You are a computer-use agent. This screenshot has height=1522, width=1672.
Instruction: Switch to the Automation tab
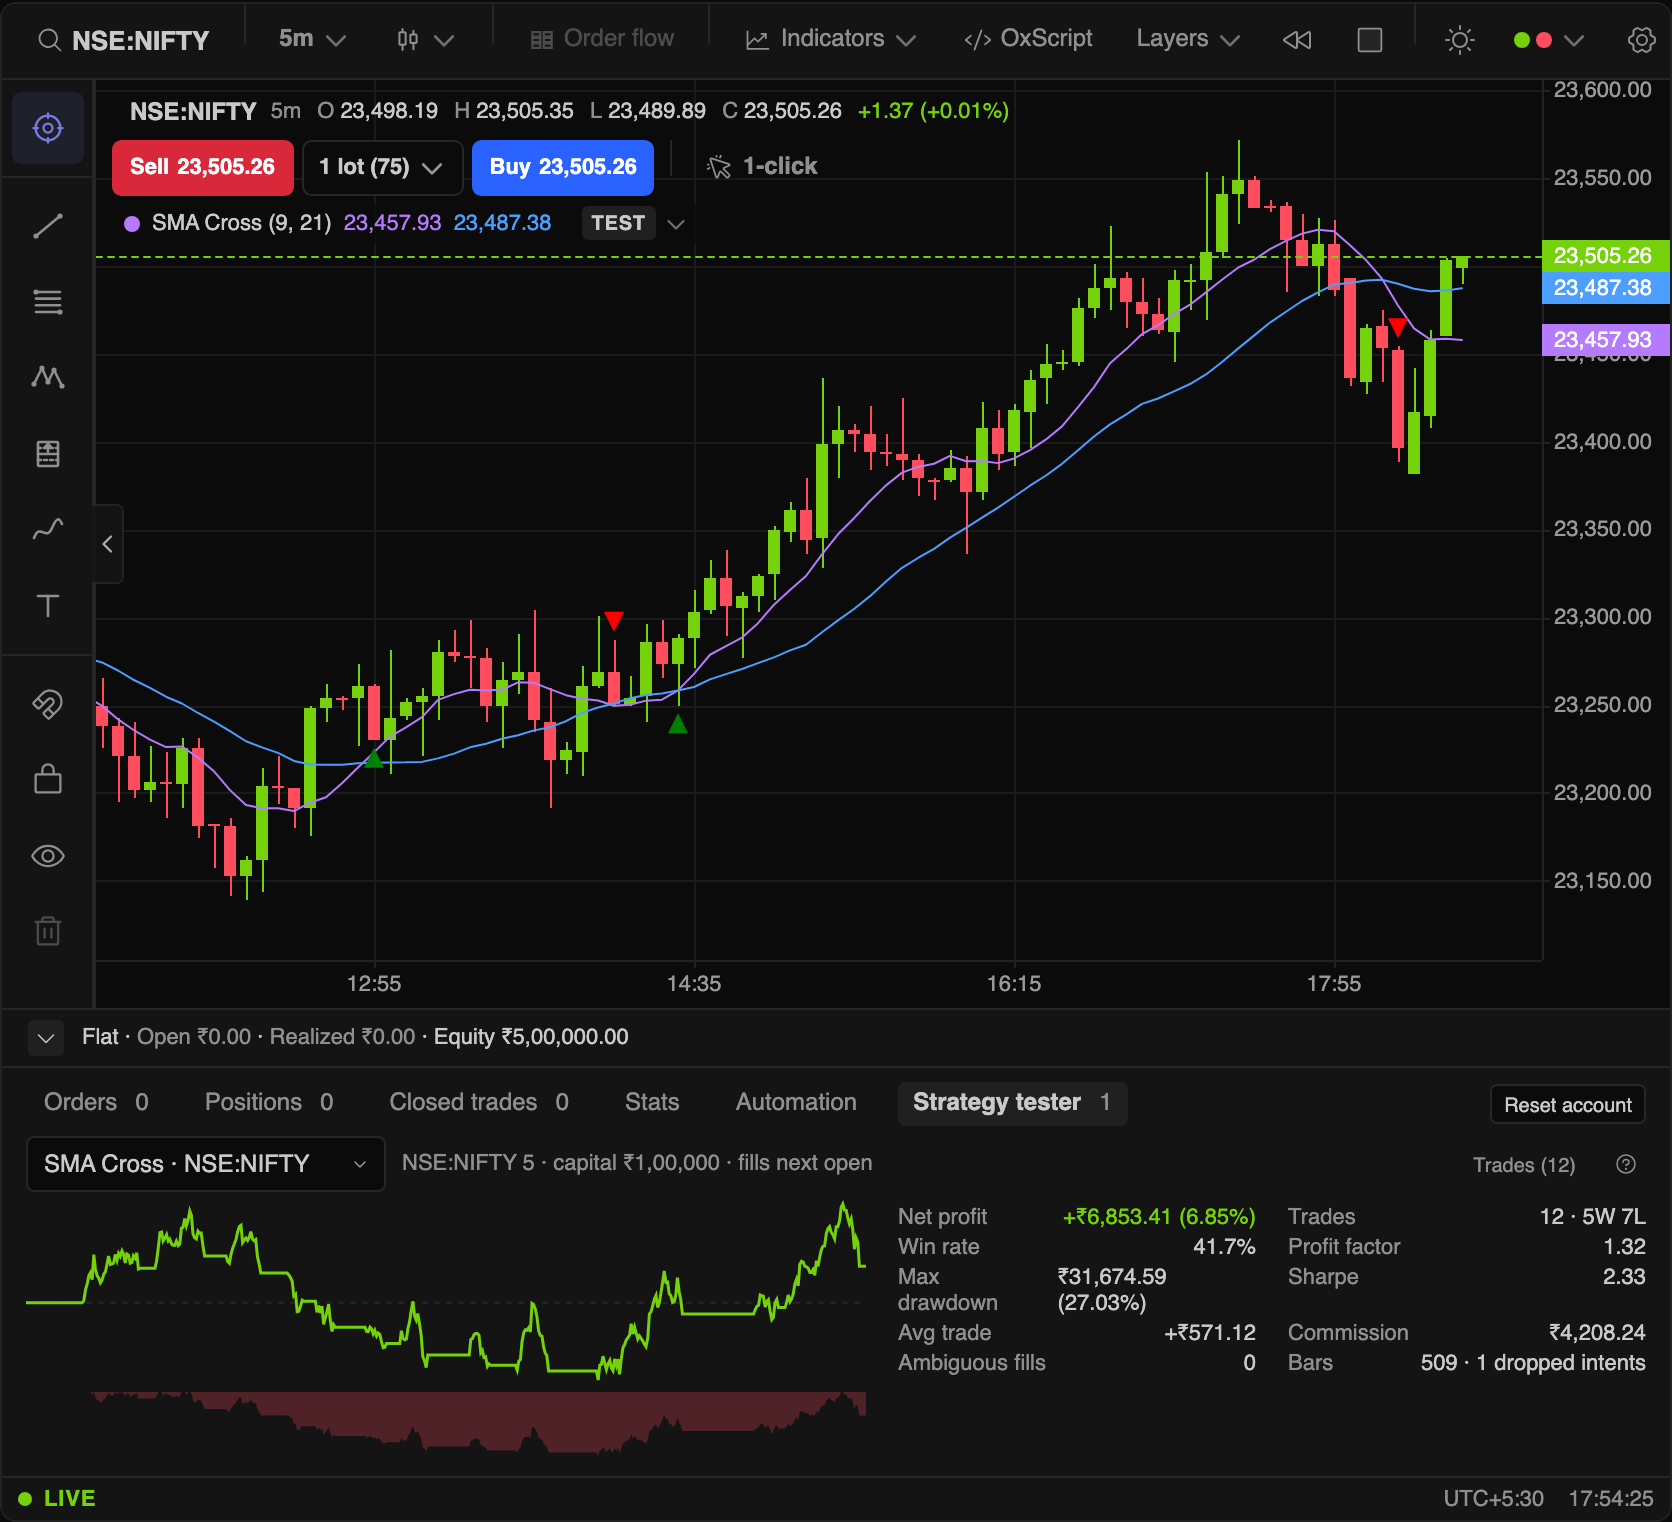click(796, 1102)
